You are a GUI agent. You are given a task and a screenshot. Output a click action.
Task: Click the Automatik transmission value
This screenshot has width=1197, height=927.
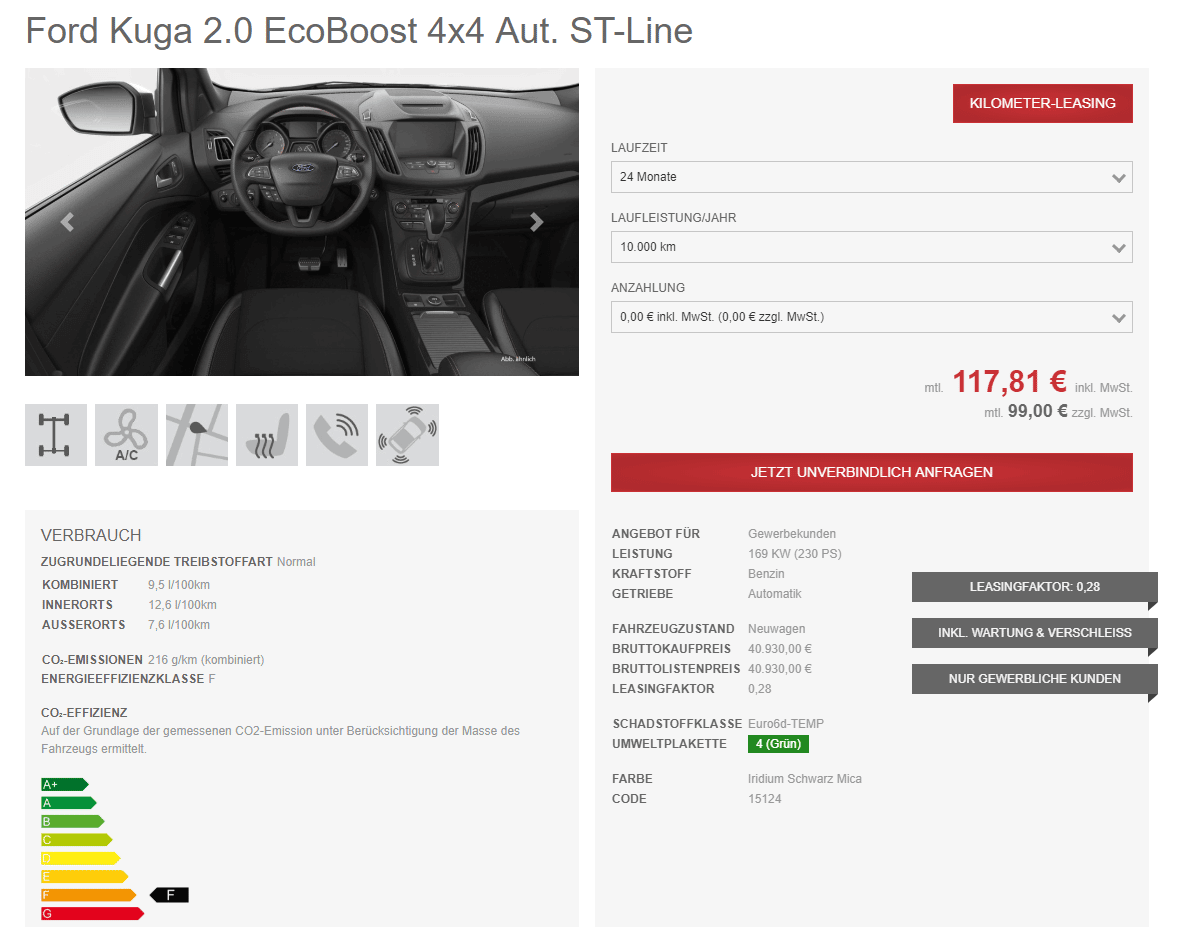click(775, 593)
